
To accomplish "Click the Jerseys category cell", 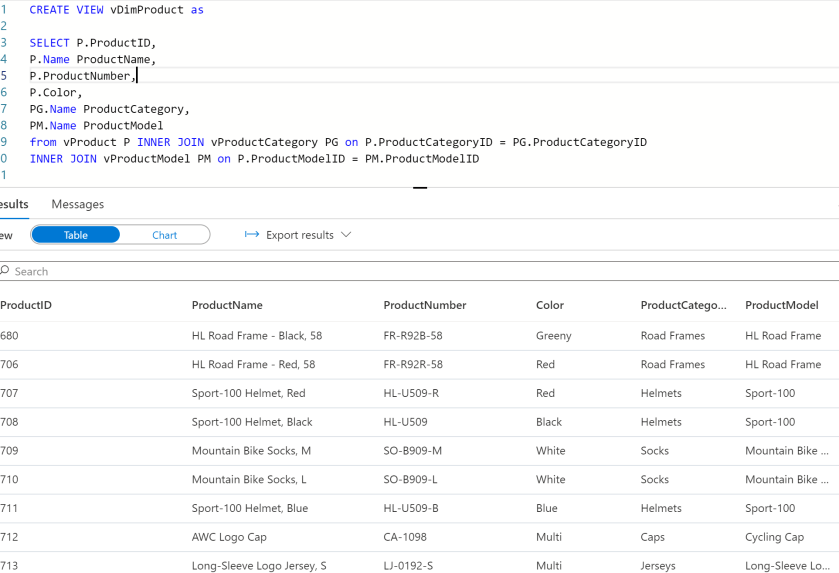I will (x=658, y=566).
